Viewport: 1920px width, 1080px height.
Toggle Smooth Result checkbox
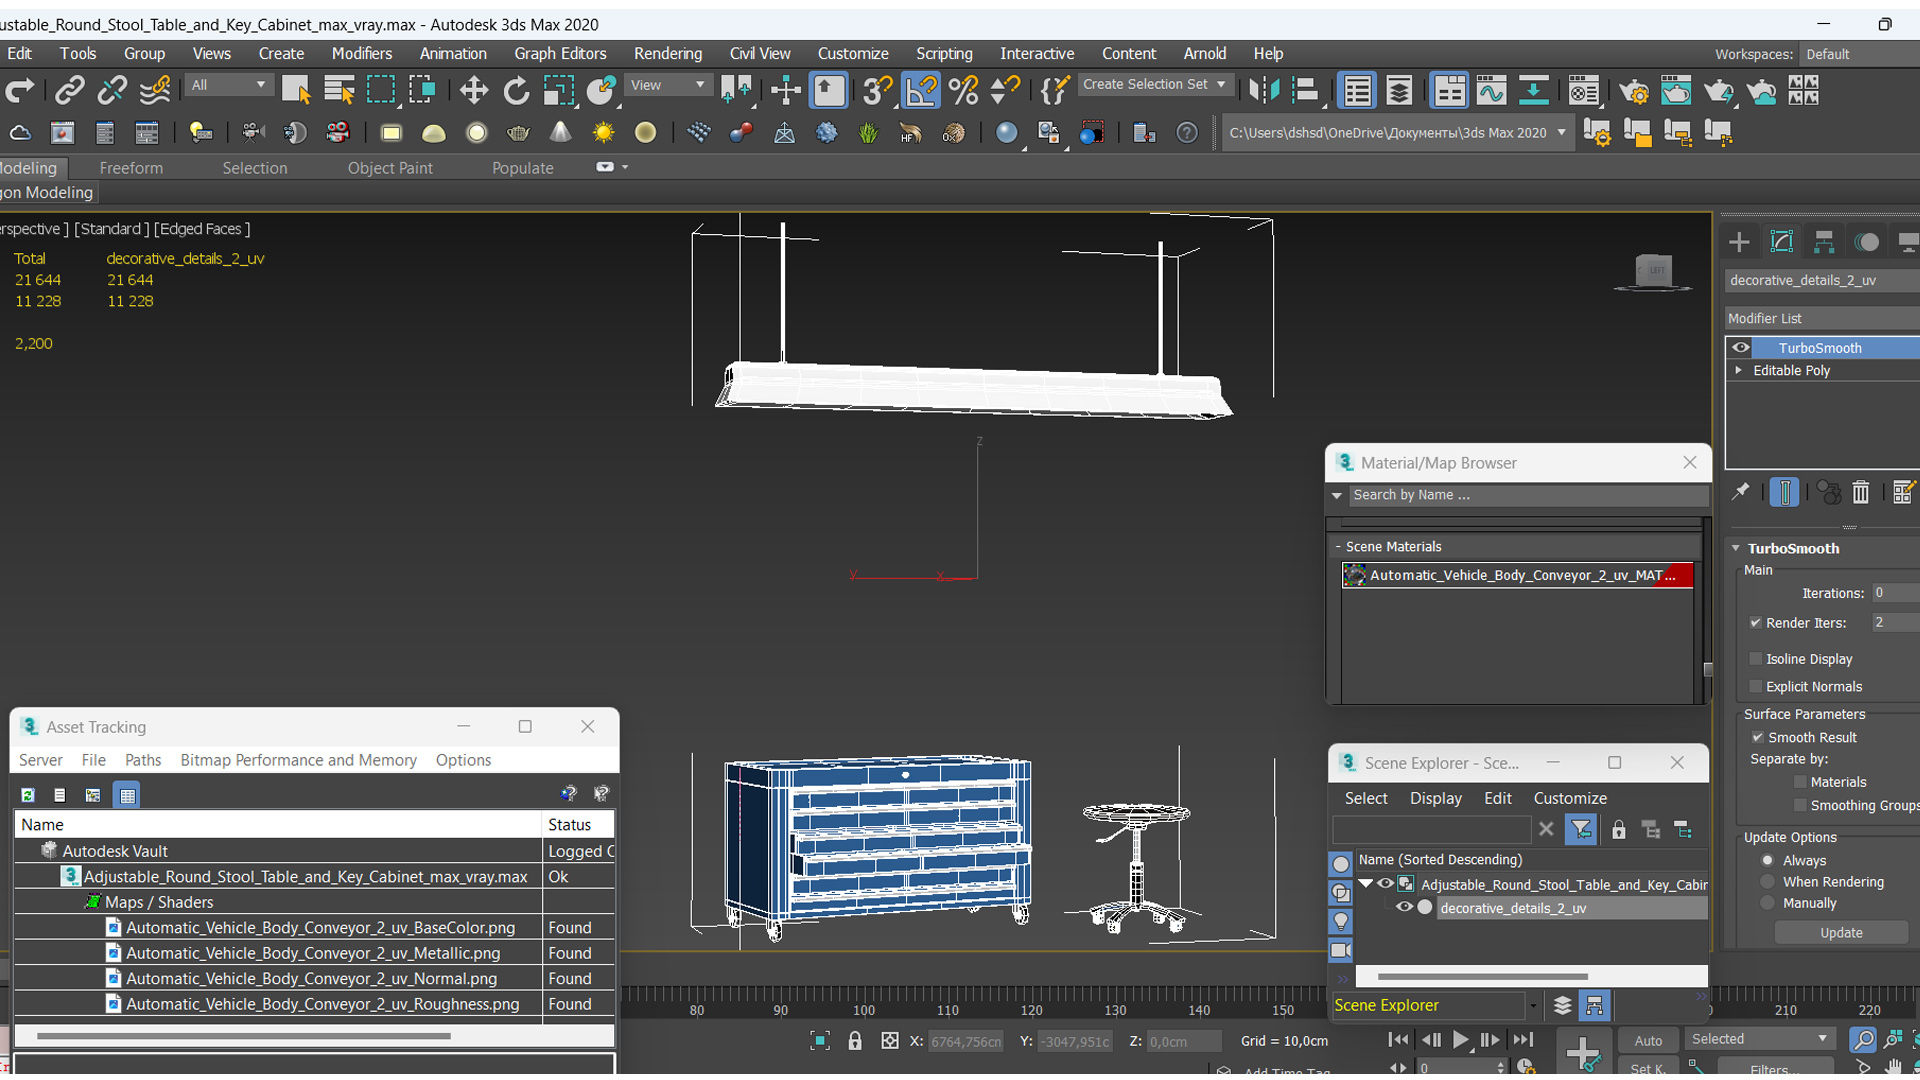coord(1757,738)
